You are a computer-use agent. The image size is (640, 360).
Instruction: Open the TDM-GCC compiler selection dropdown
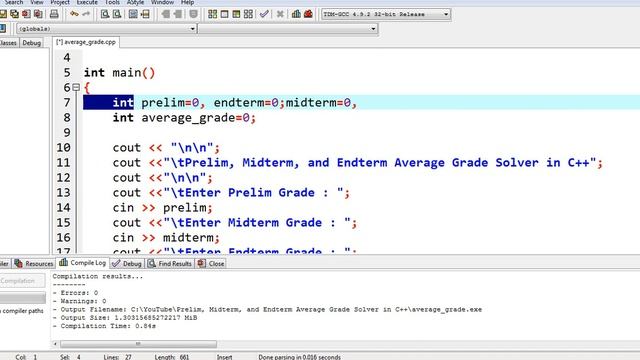click(x=386, y=14)
